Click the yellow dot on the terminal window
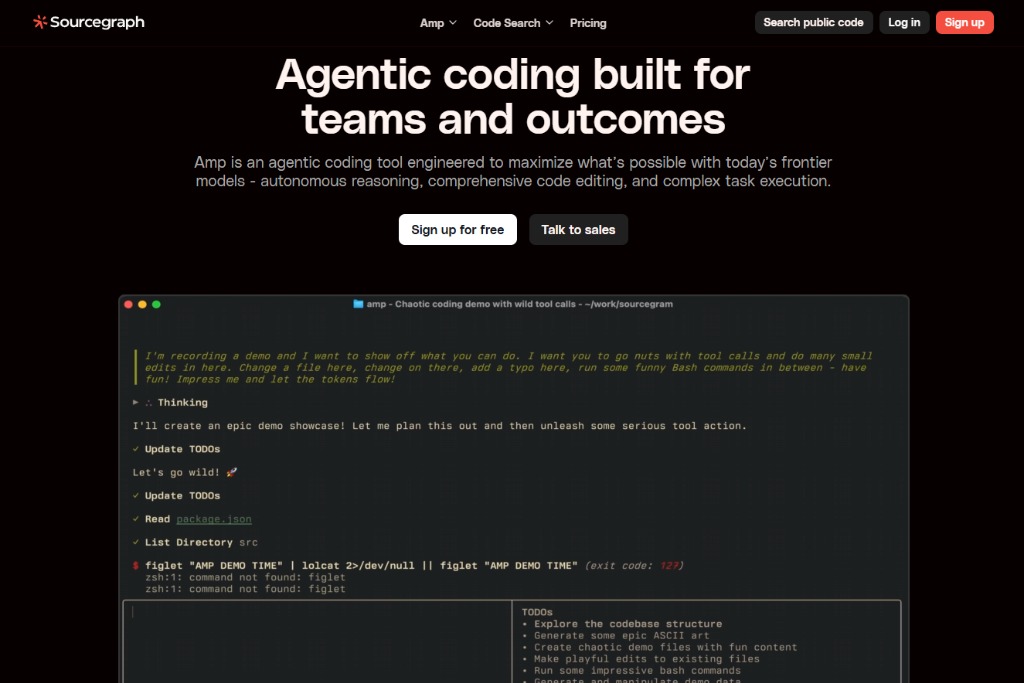The height and width of the screenshot is (683, 1024). pyautogui.click(x=143, y=304)
